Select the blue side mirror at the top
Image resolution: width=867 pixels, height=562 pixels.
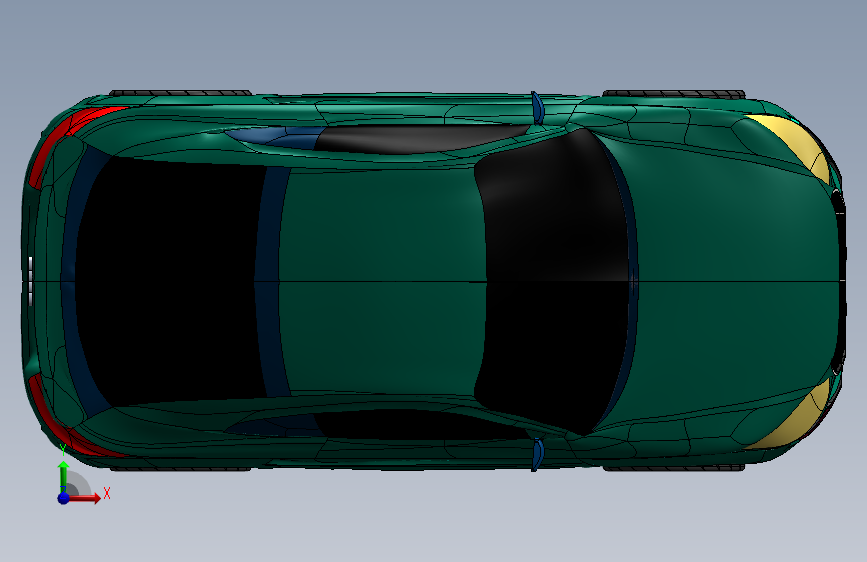(x=537, y=108)
